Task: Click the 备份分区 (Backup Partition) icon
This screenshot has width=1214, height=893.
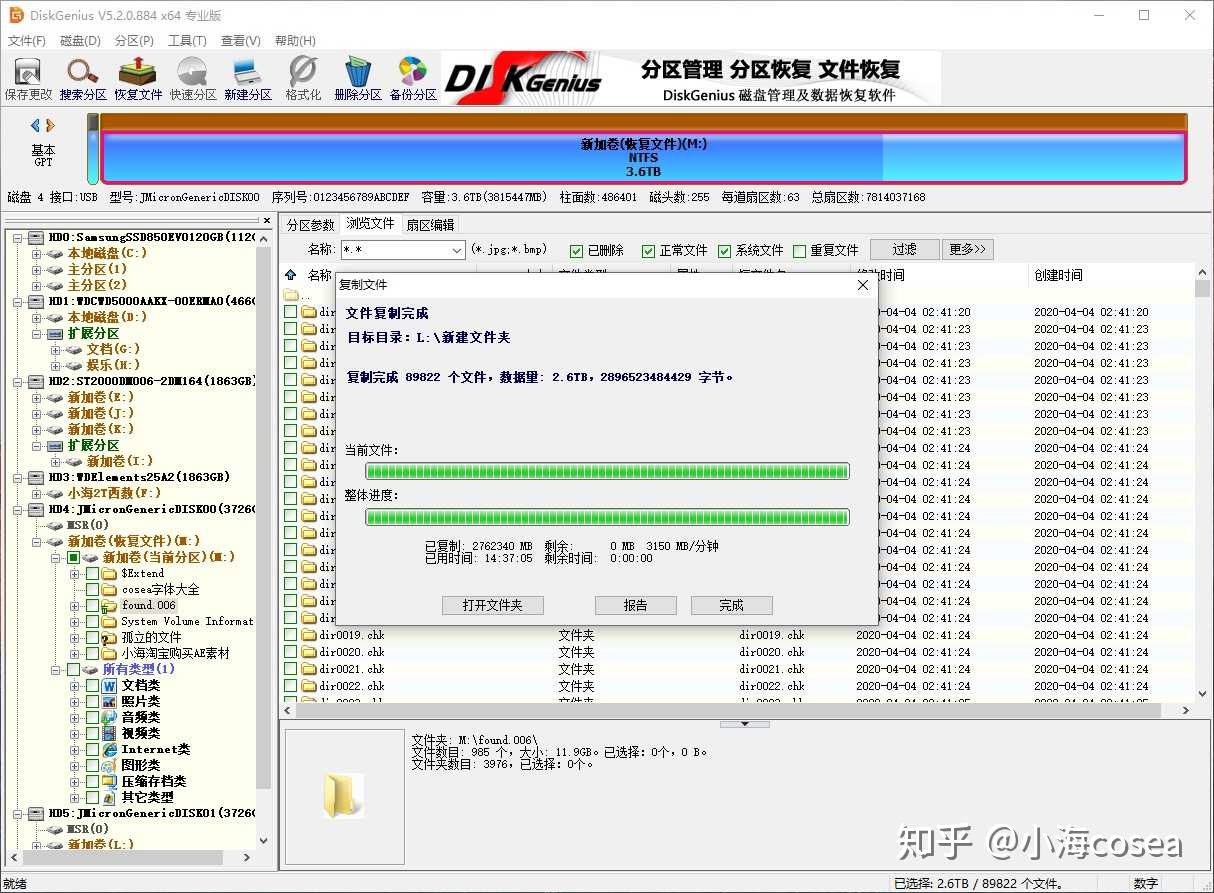Action: tap(413, 78)
